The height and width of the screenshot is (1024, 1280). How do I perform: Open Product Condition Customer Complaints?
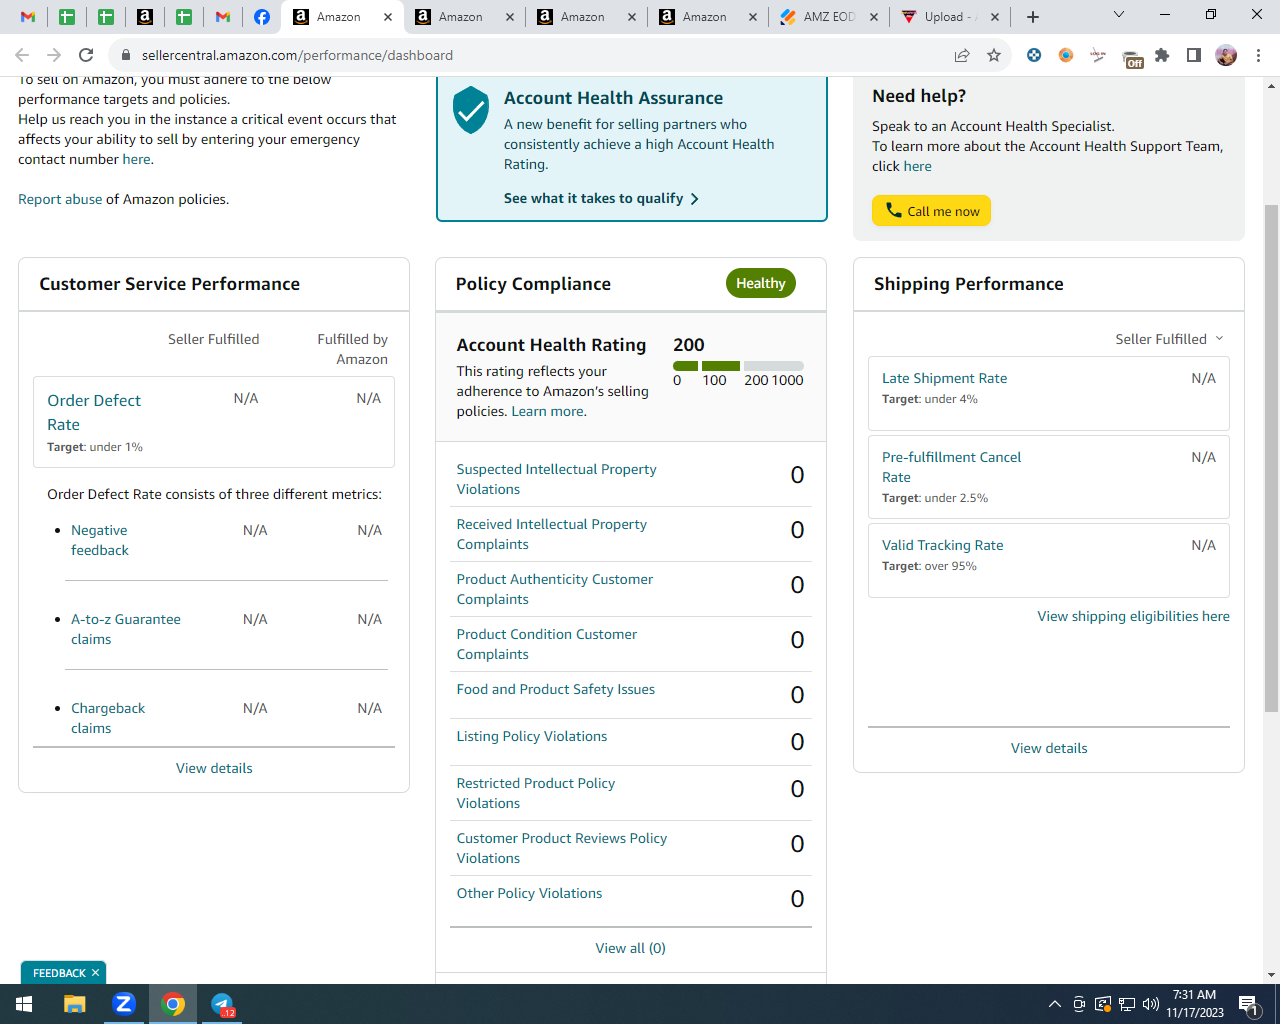pyautogui.click(x=546, y=644)
